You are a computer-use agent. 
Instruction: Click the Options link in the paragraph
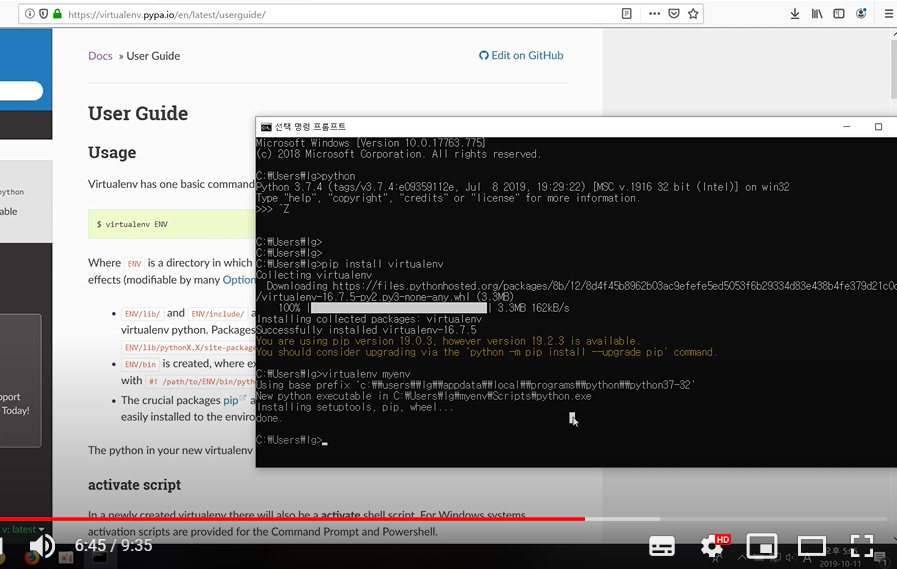(239, 280)
